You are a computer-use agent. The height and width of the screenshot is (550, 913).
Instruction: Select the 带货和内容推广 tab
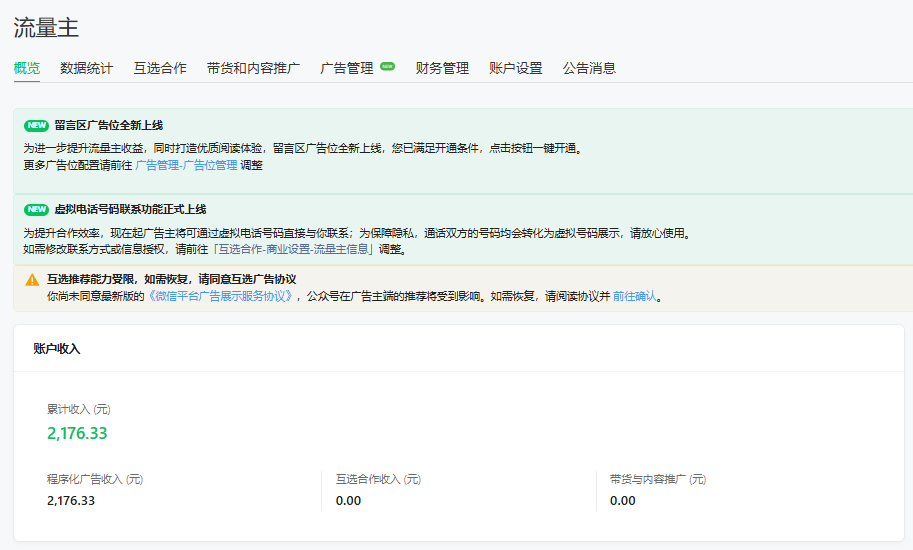[x=253, y=68]
